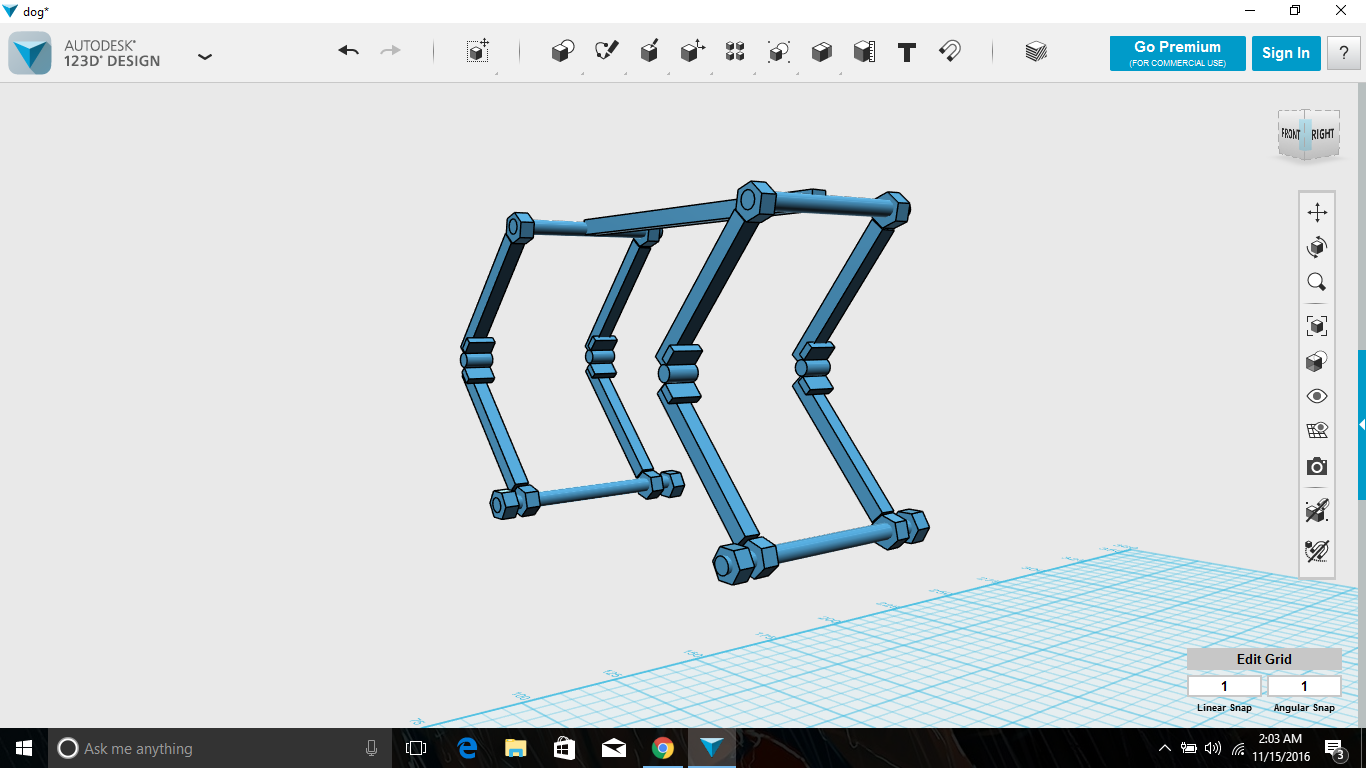Click the Fit view icon

(x=1317, y=326)
